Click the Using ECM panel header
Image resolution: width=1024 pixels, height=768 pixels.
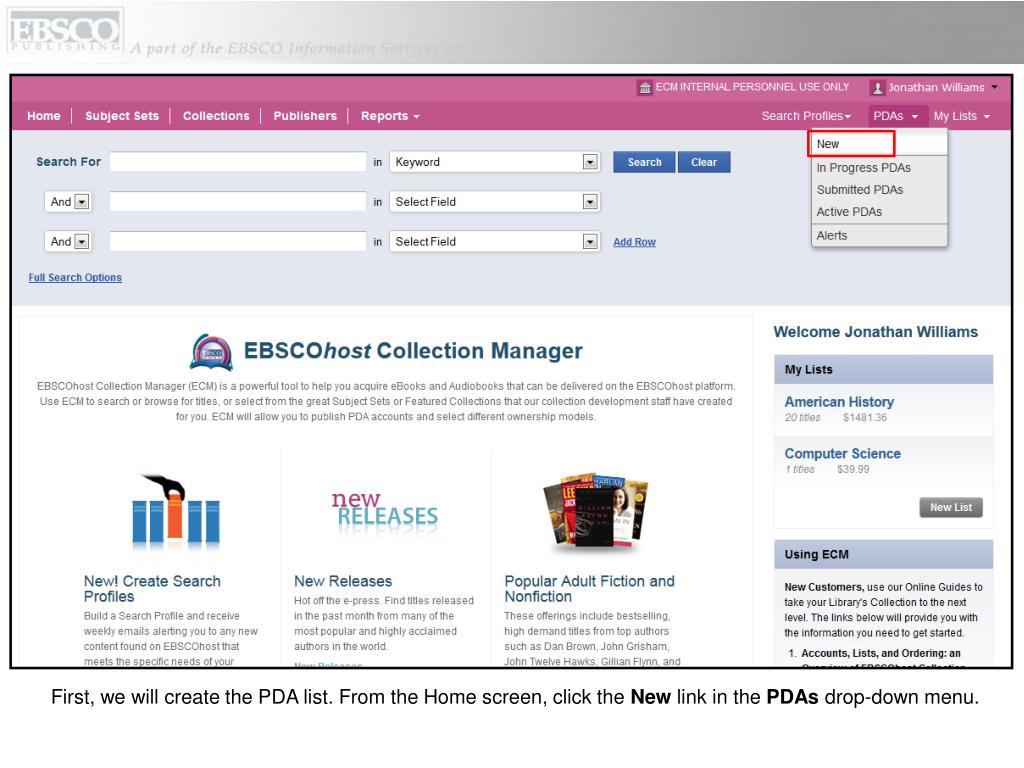pos(883,554)
